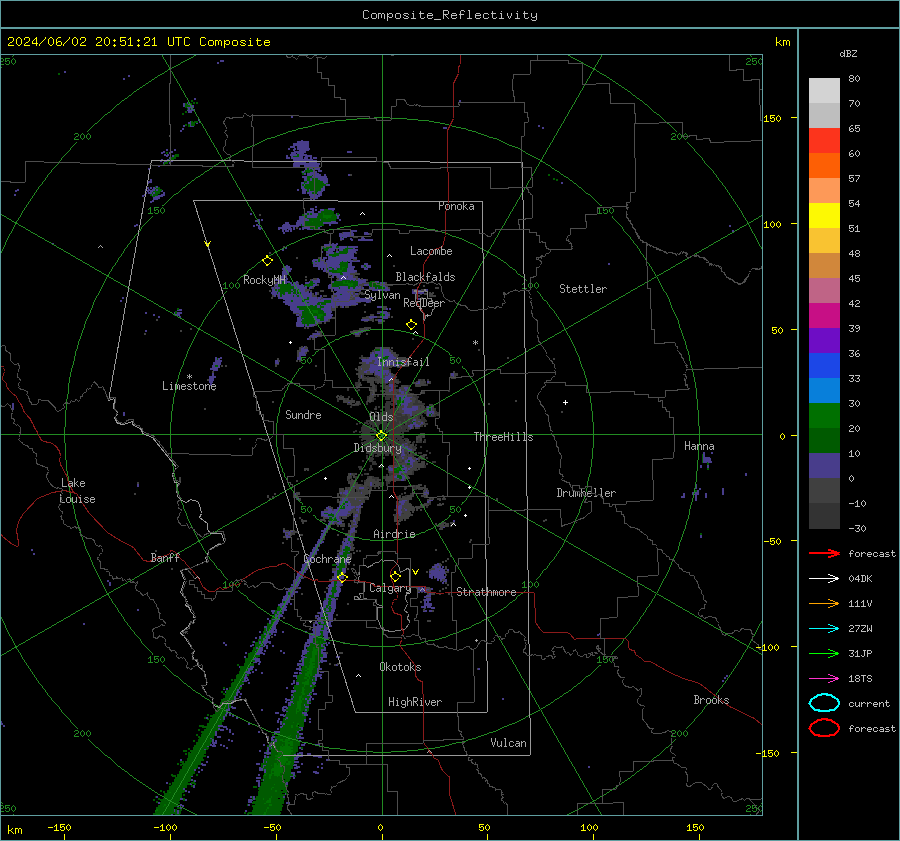
Task: Click the dBZ legend heading
Action: click(848, 54)
